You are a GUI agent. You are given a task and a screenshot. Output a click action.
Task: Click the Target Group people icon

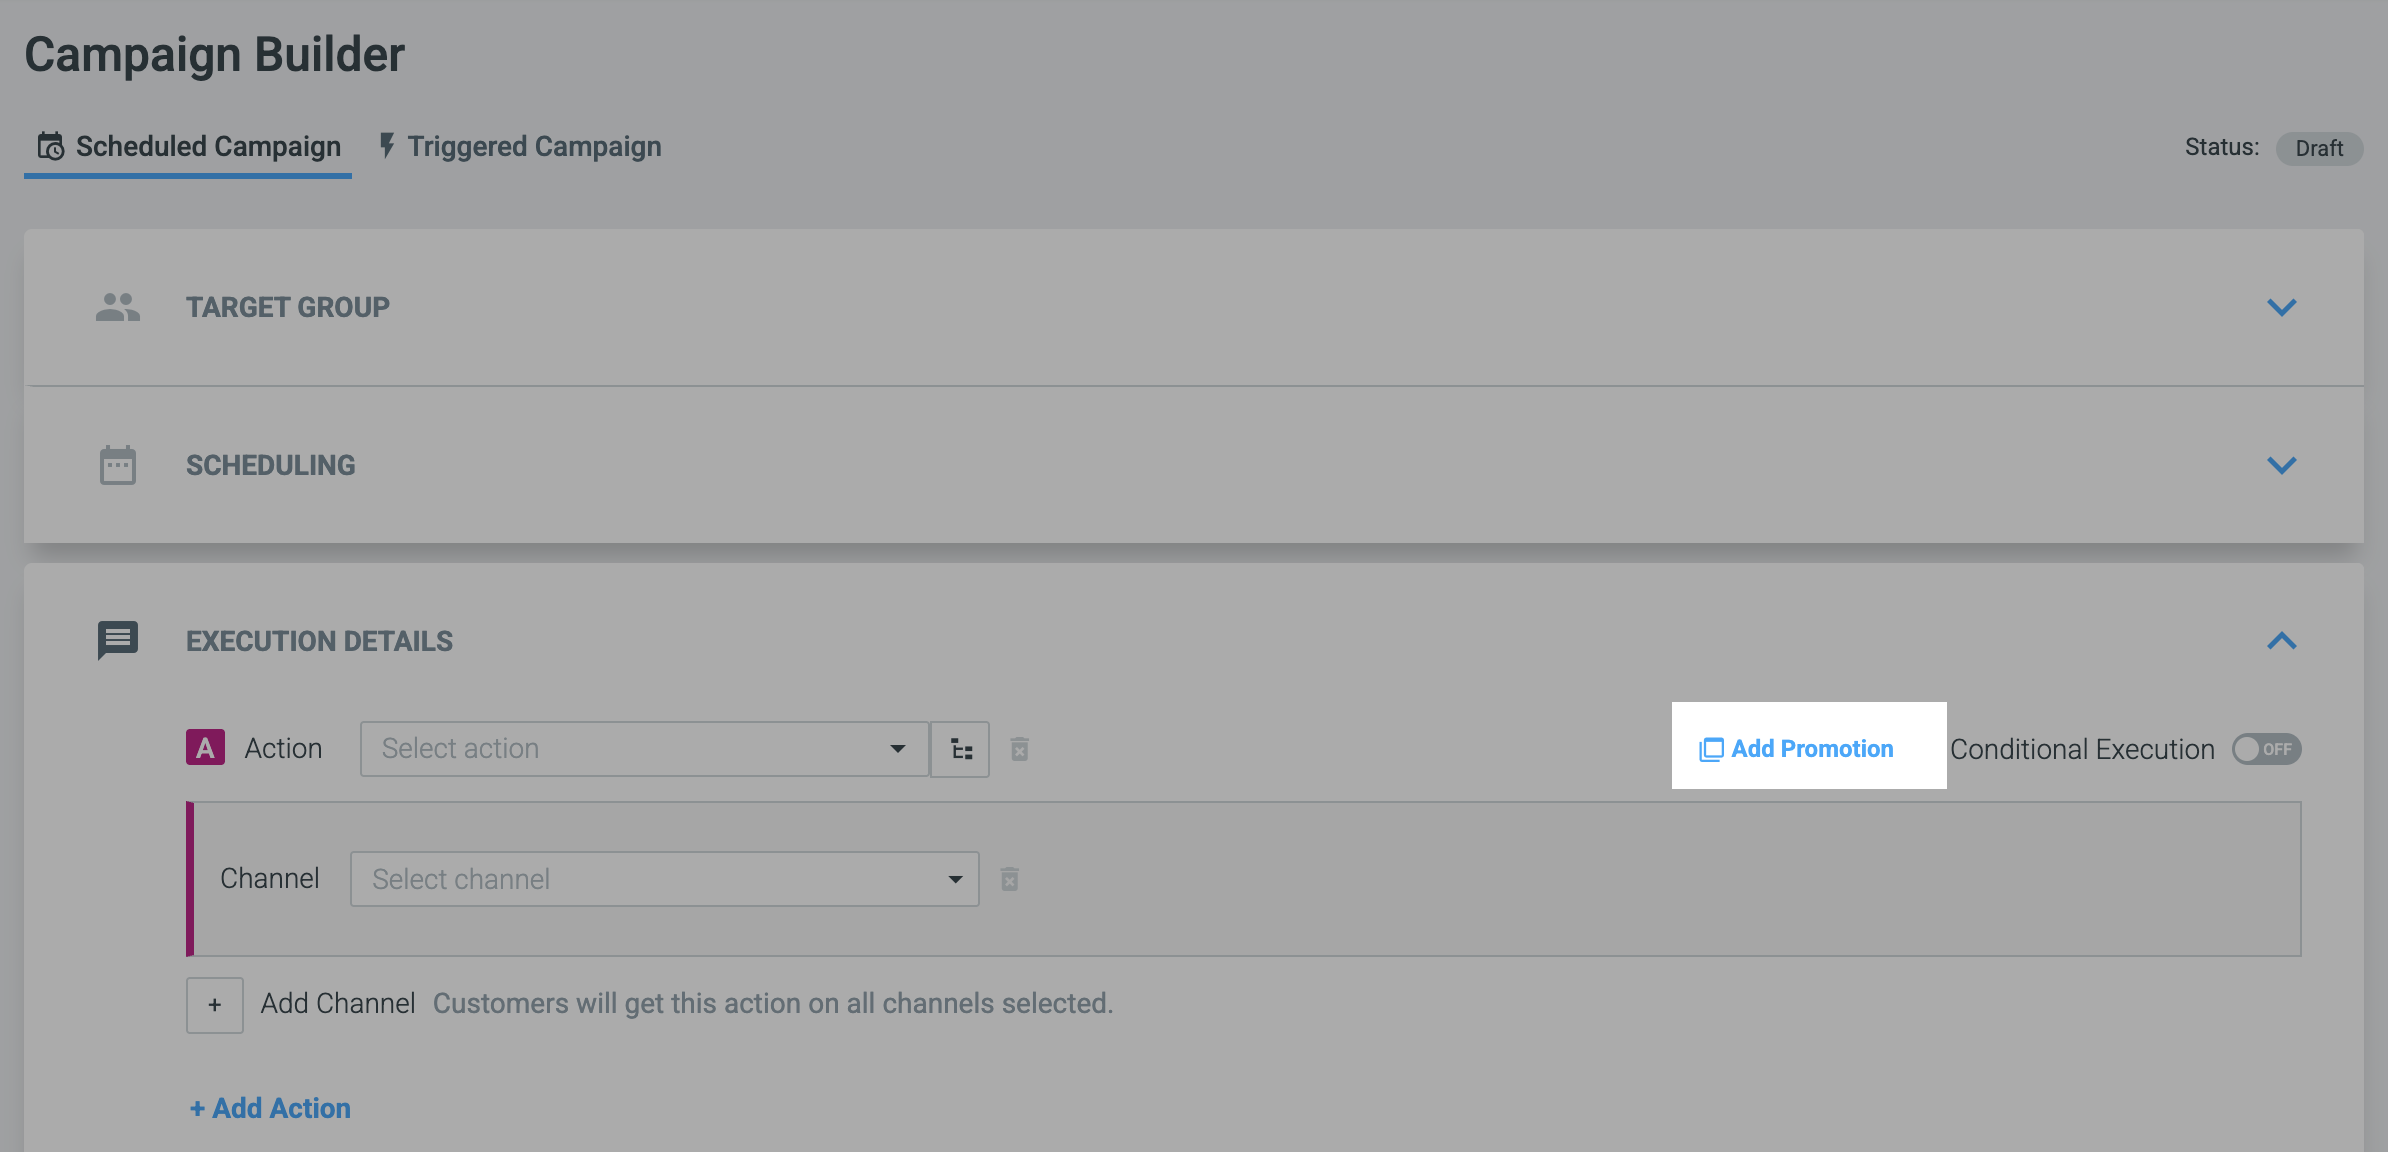(118, 307)
